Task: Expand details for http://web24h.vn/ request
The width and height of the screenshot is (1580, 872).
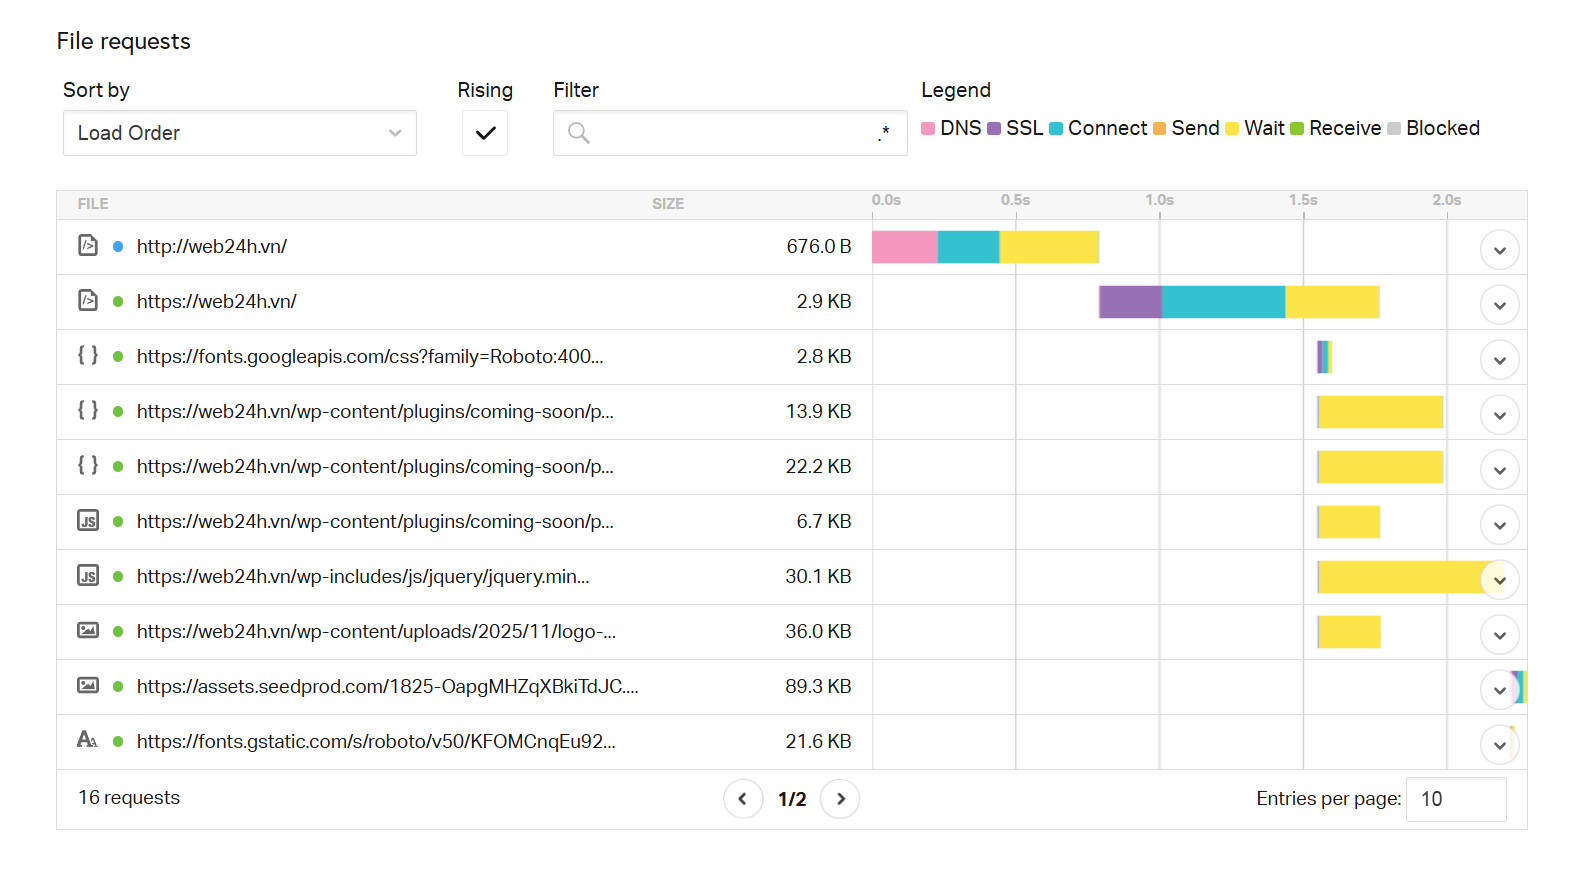Action: [1499, 250]
